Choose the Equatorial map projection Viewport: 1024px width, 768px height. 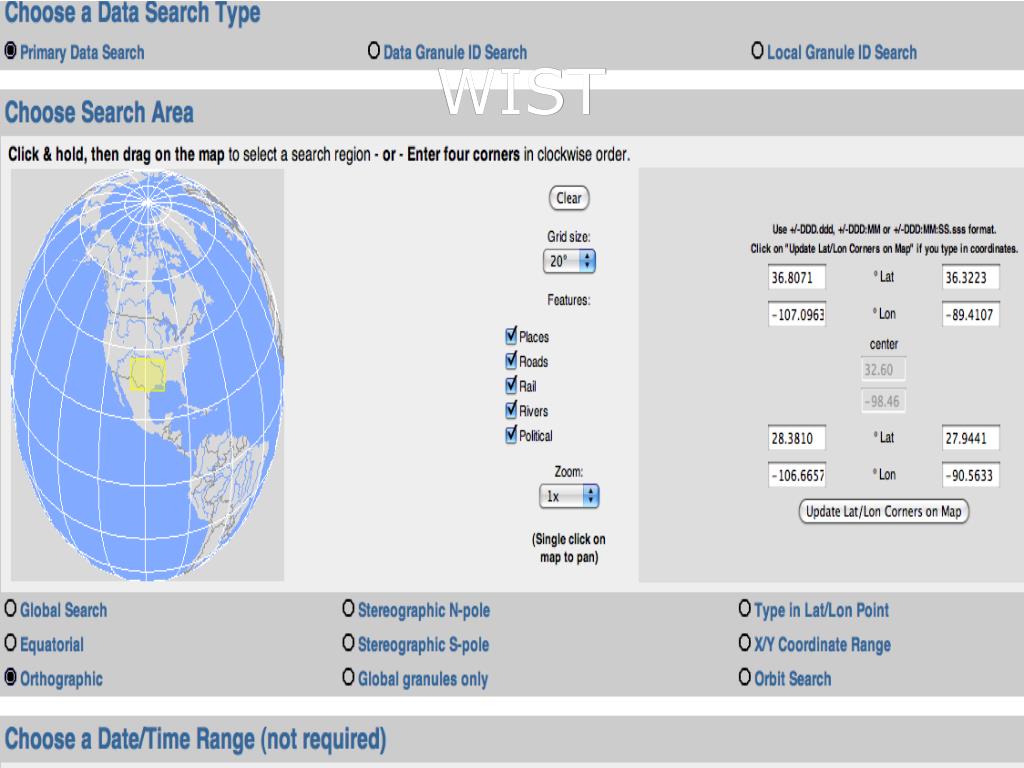10,643
